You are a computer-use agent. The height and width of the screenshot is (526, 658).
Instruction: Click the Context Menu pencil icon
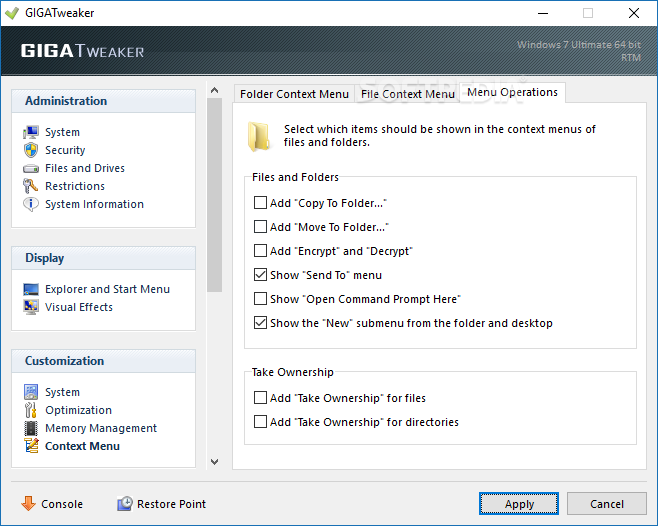tap(31, 446)
